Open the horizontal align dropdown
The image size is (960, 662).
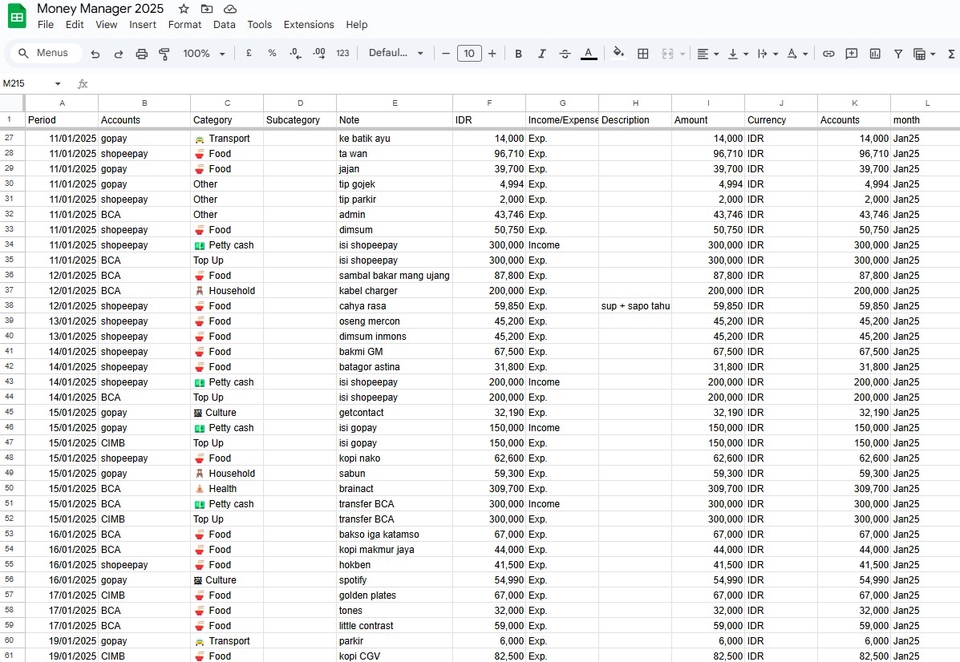coord(708,54)
